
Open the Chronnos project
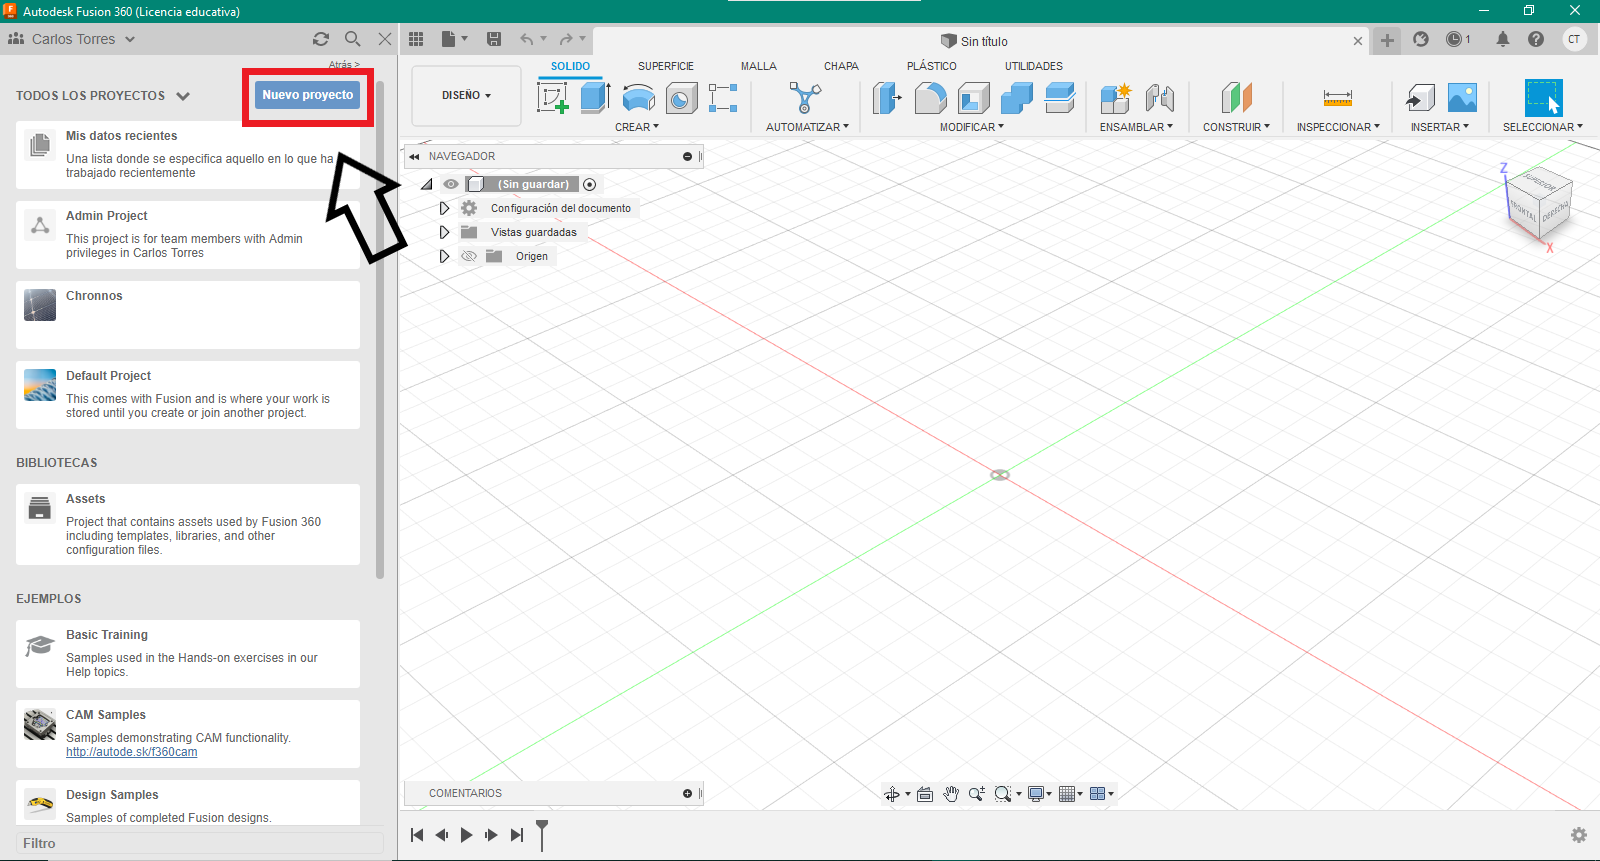click(x=188, y=315)
